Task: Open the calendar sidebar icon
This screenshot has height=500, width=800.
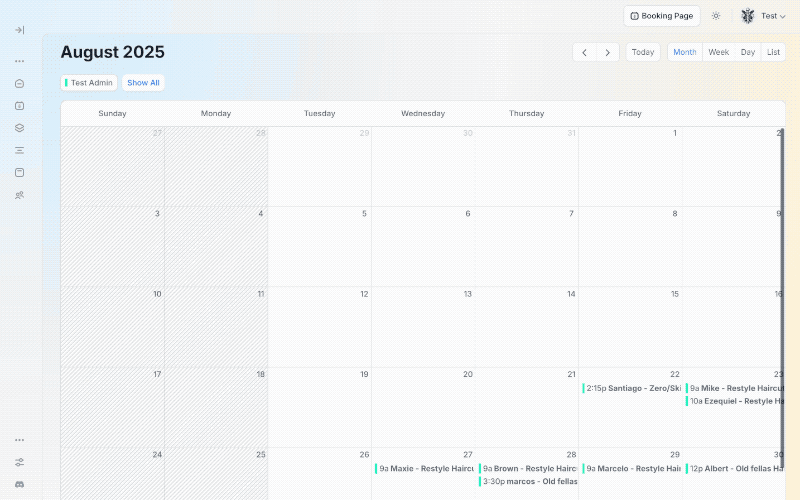Action: (x=19, y=106)
